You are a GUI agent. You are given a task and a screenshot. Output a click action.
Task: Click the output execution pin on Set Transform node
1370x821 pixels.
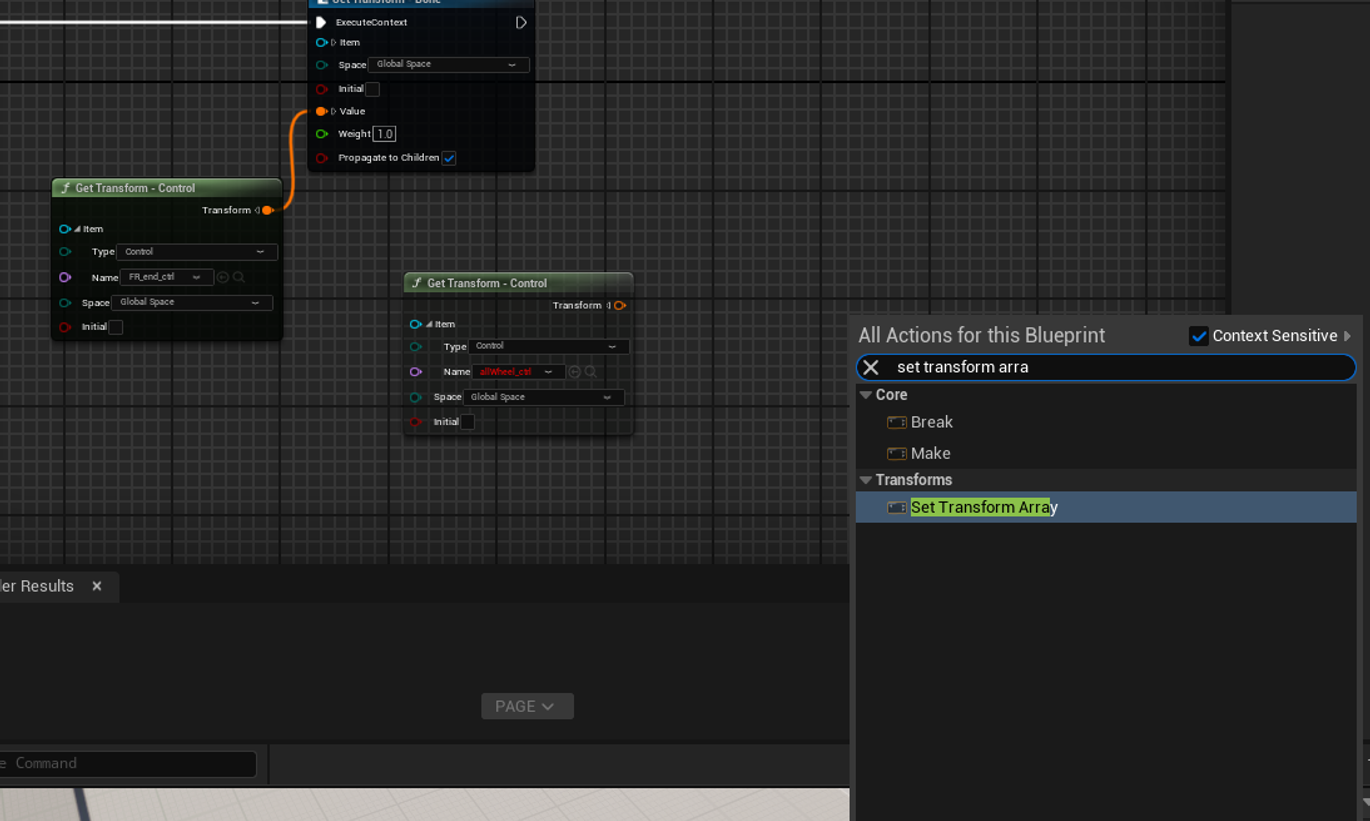521,22
